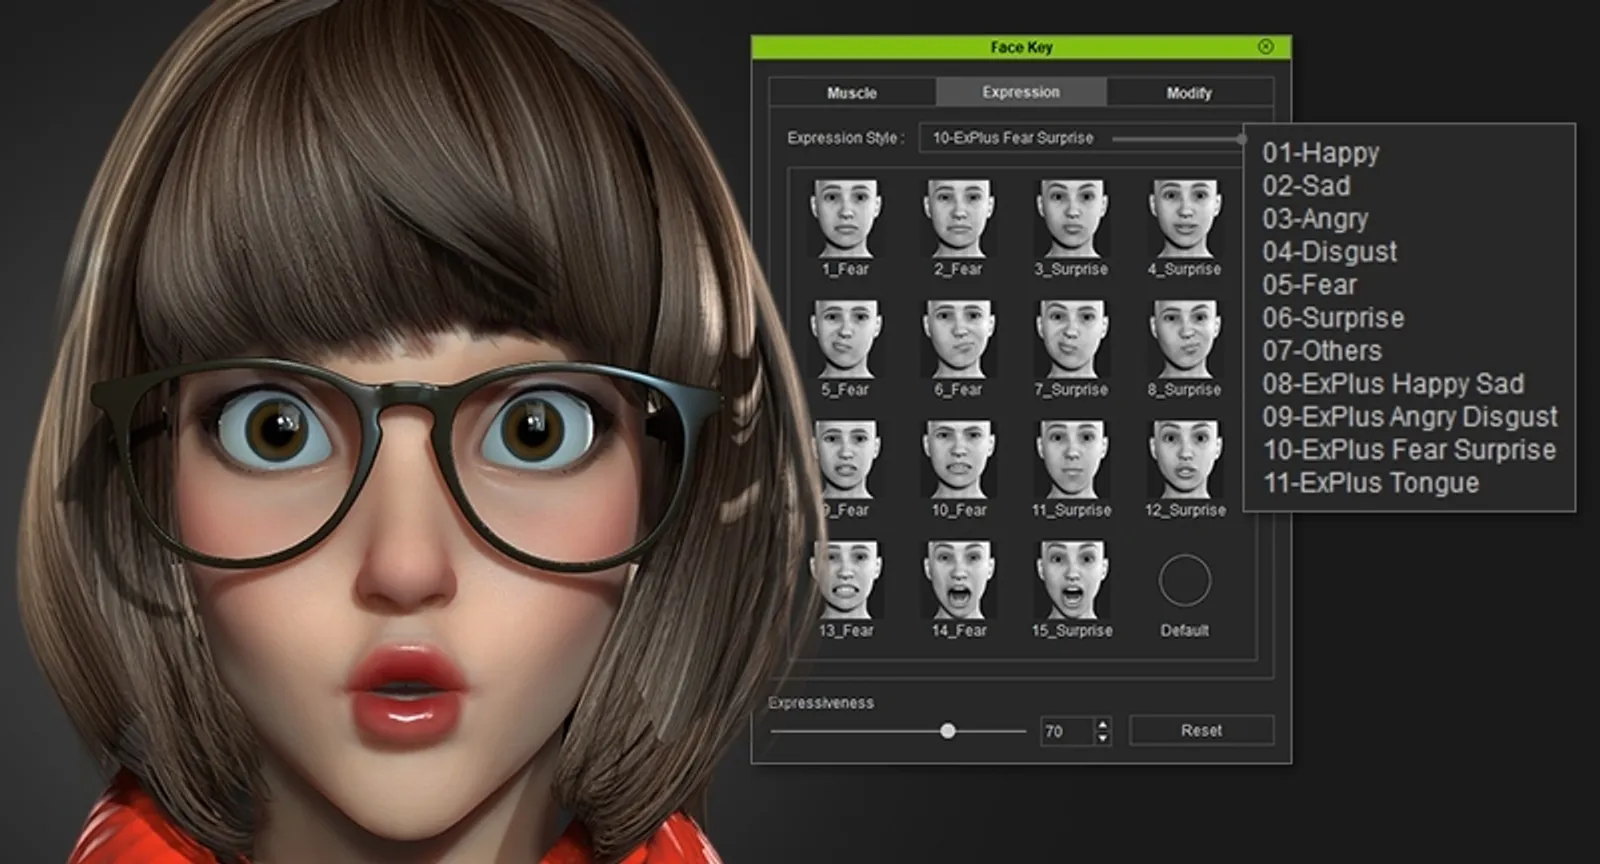Select the 14_Fear open-mouth expression
The width and height of the screenshot is (1600, 864).
[x=958, y=581]
